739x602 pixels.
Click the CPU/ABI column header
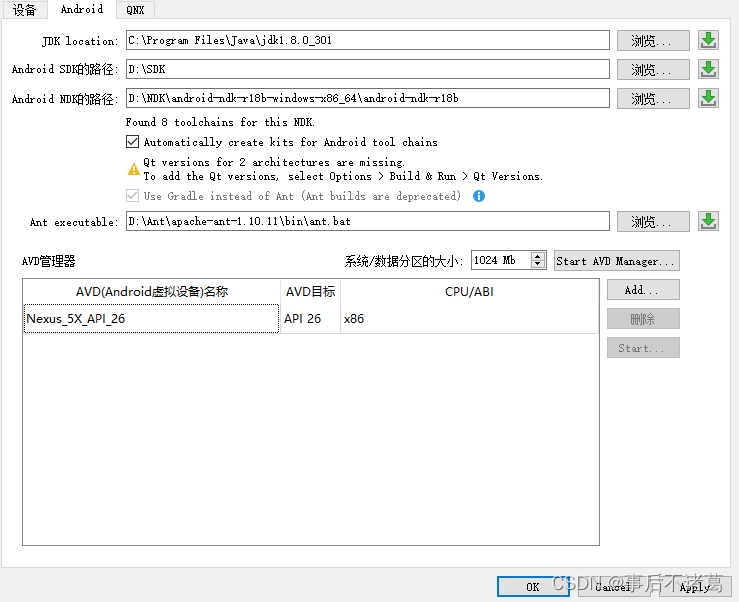(x=469, y=291)
